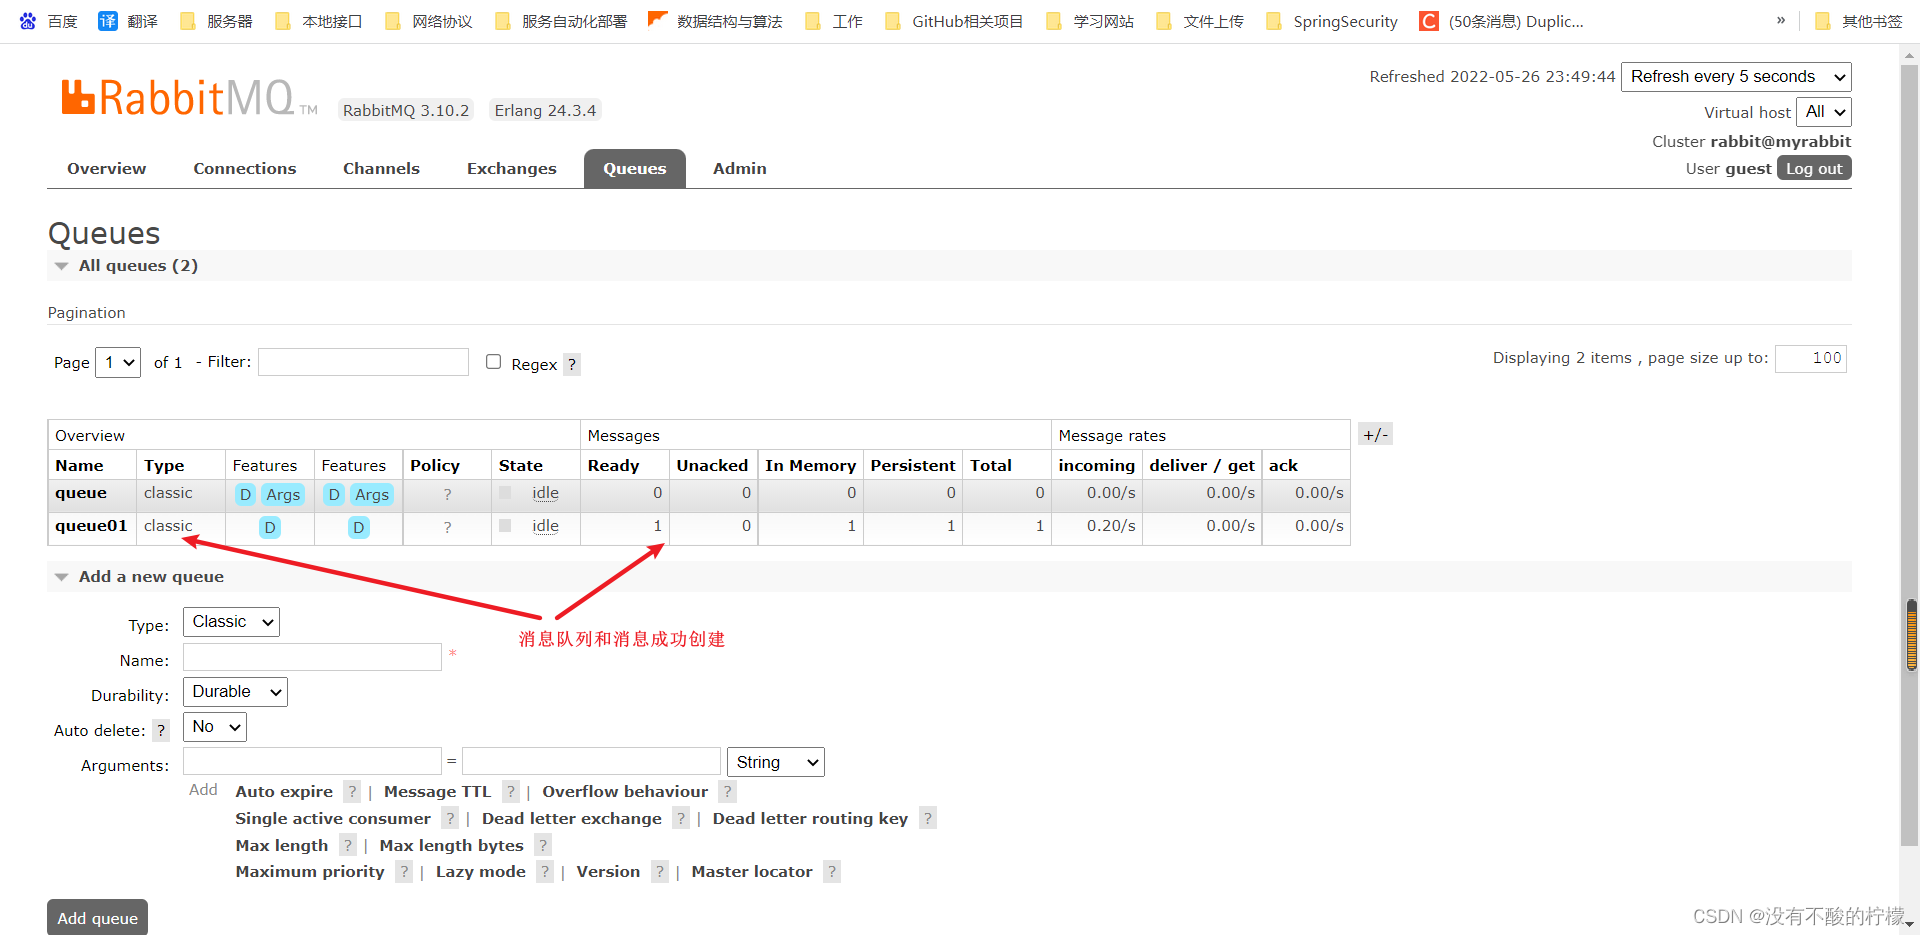Click the Auto expire help icon
This screenshot has width=1920, height=935.
352,792
